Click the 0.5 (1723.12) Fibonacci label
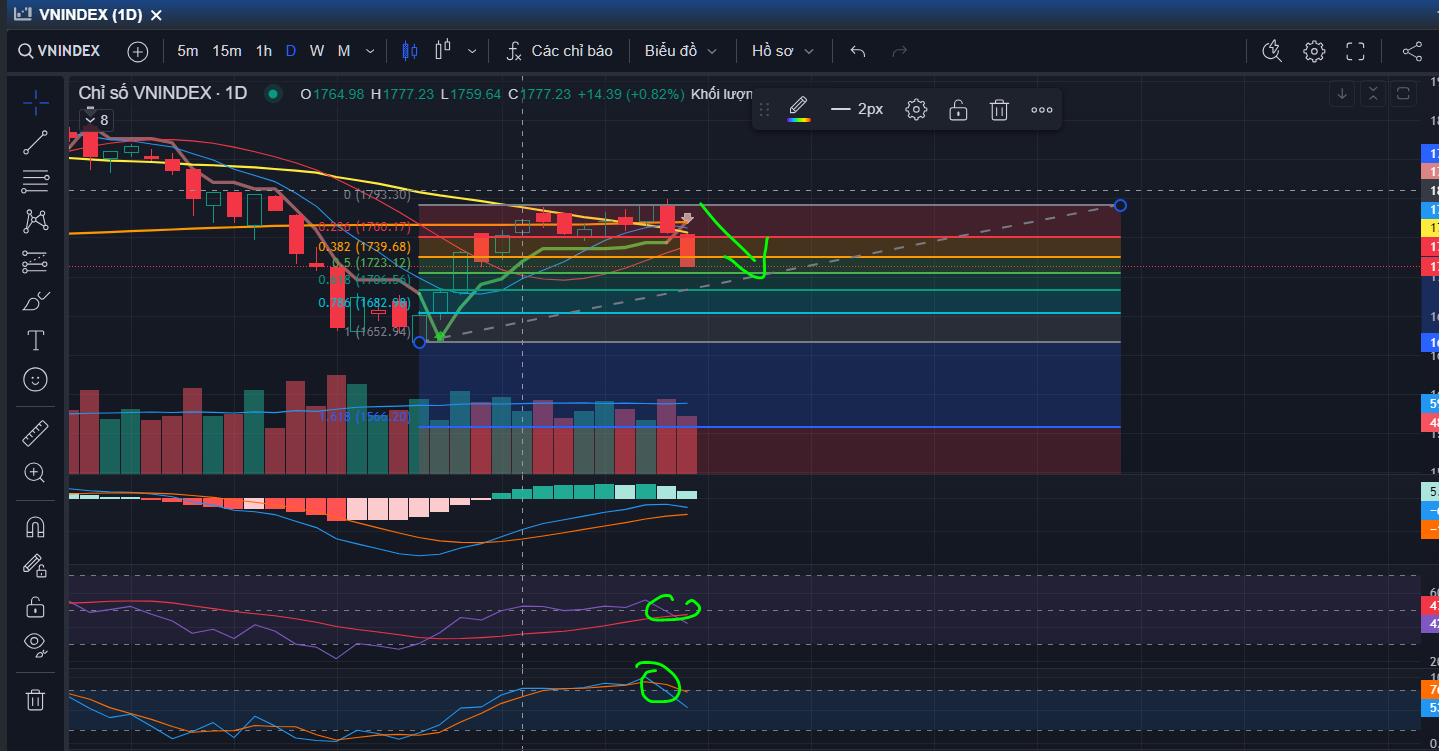Image resolution: width=1439 pixels, height=751 pixels. 370,263
